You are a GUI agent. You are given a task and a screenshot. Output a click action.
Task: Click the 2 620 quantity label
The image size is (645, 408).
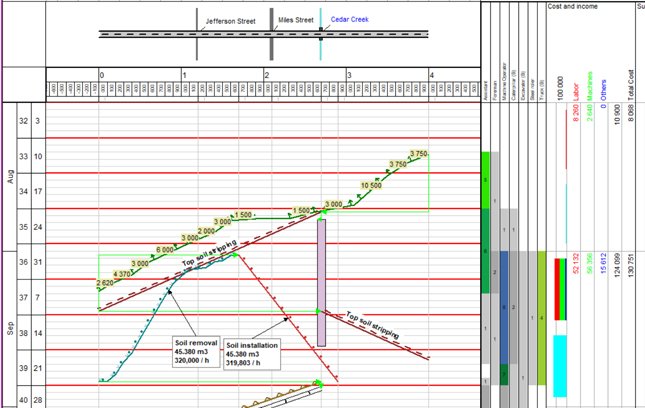105,283
